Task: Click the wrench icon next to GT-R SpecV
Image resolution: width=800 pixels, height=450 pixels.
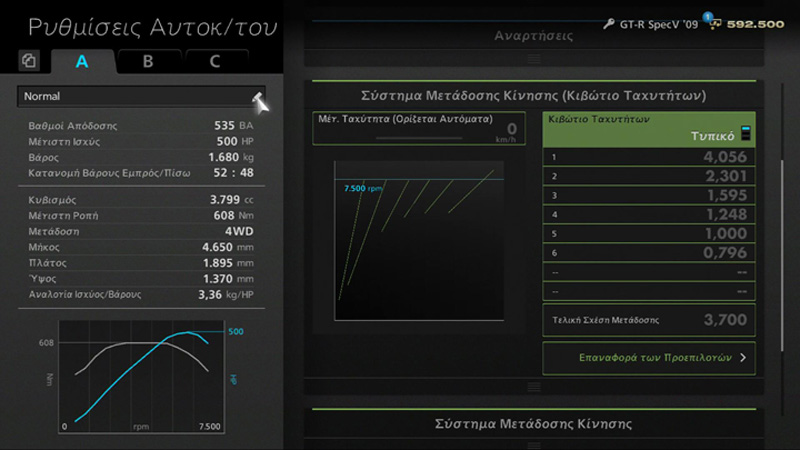Action: pos(609,23)
